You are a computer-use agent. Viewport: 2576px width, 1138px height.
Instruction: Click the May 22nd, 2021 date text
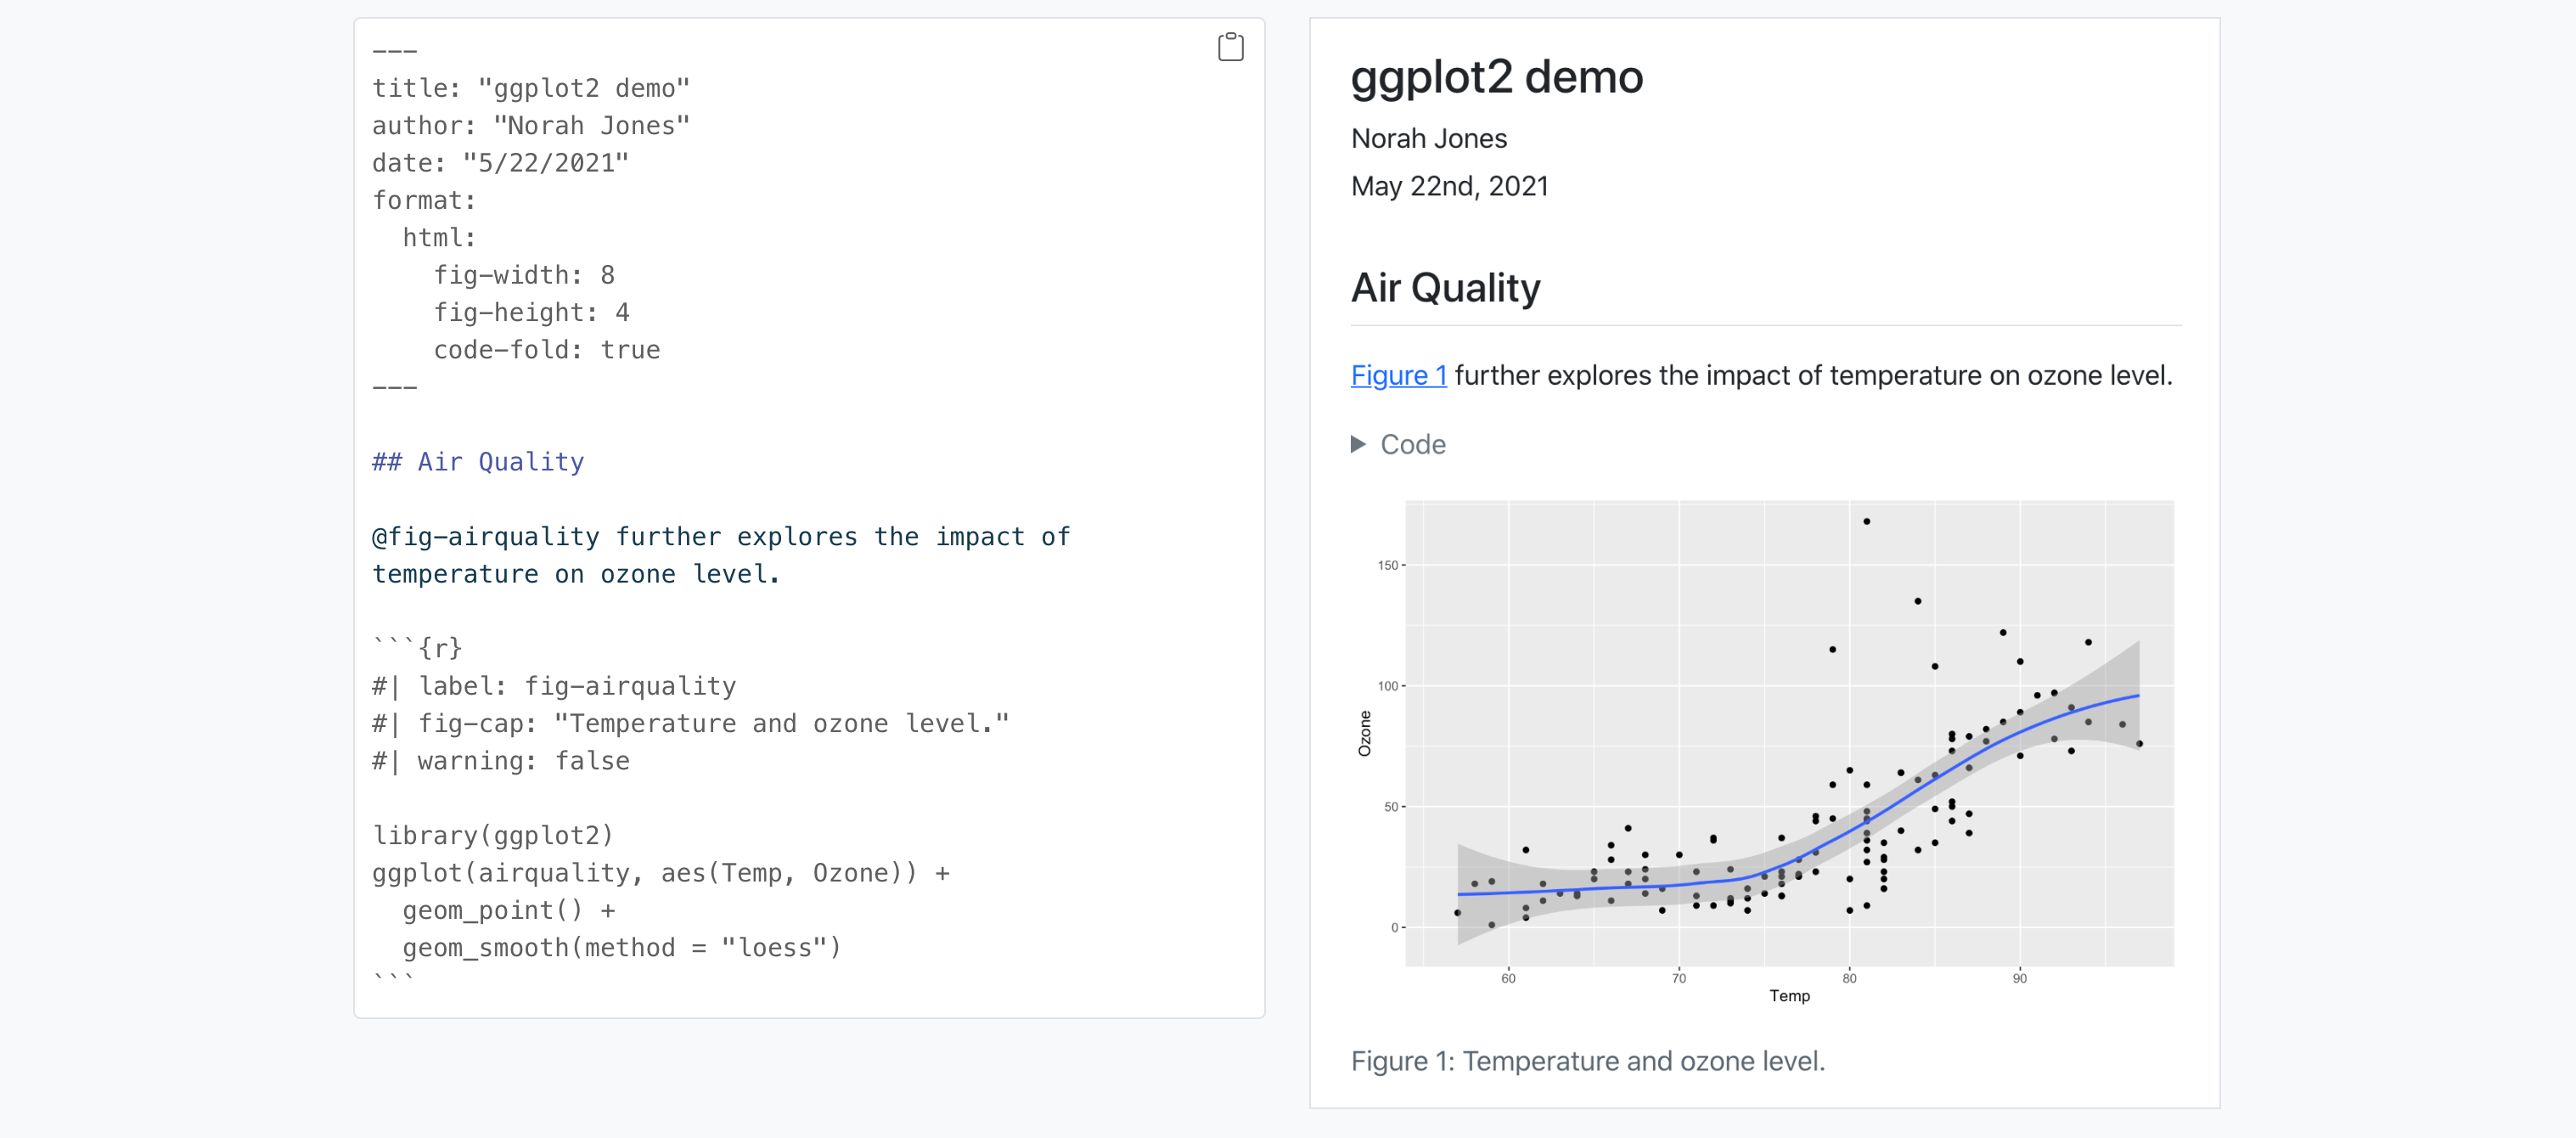click(1449, 186)
